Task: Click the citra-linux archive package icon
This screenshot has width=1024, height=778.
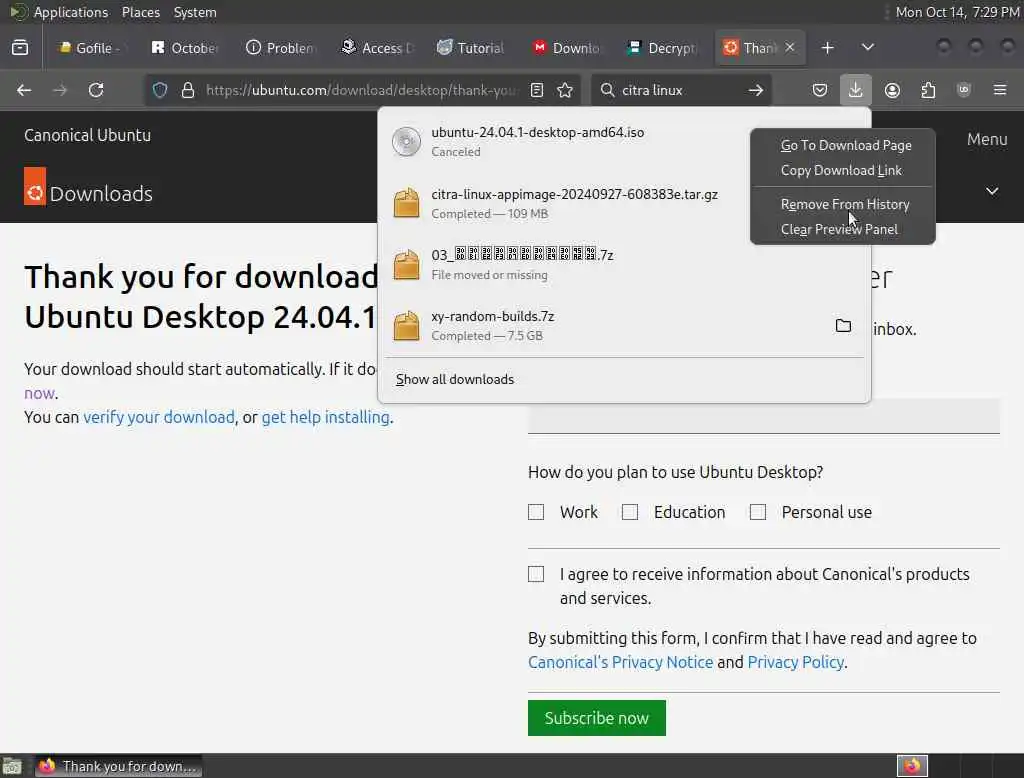Action: (406, 203)
